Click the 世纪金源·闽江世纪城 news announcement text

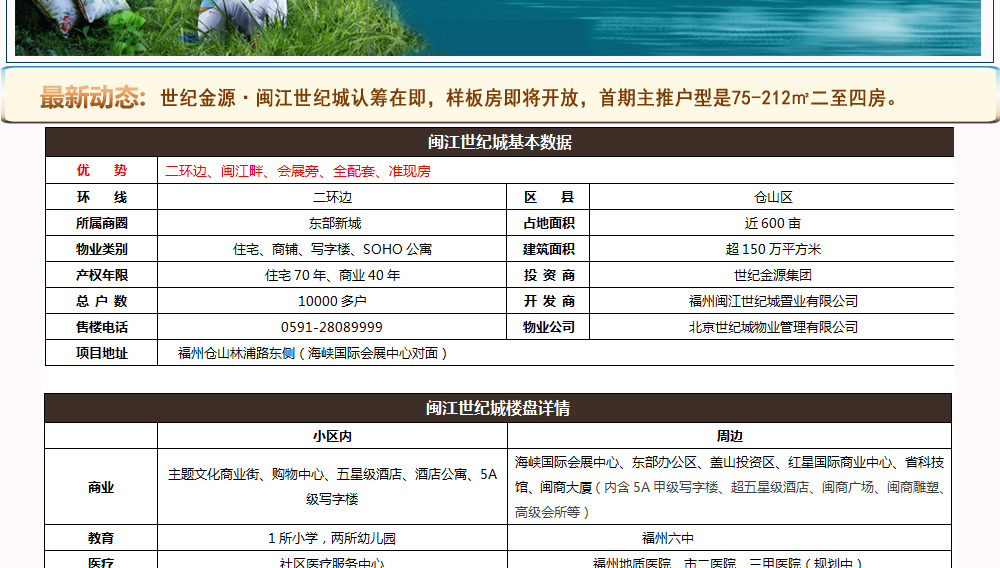(530, 98)
